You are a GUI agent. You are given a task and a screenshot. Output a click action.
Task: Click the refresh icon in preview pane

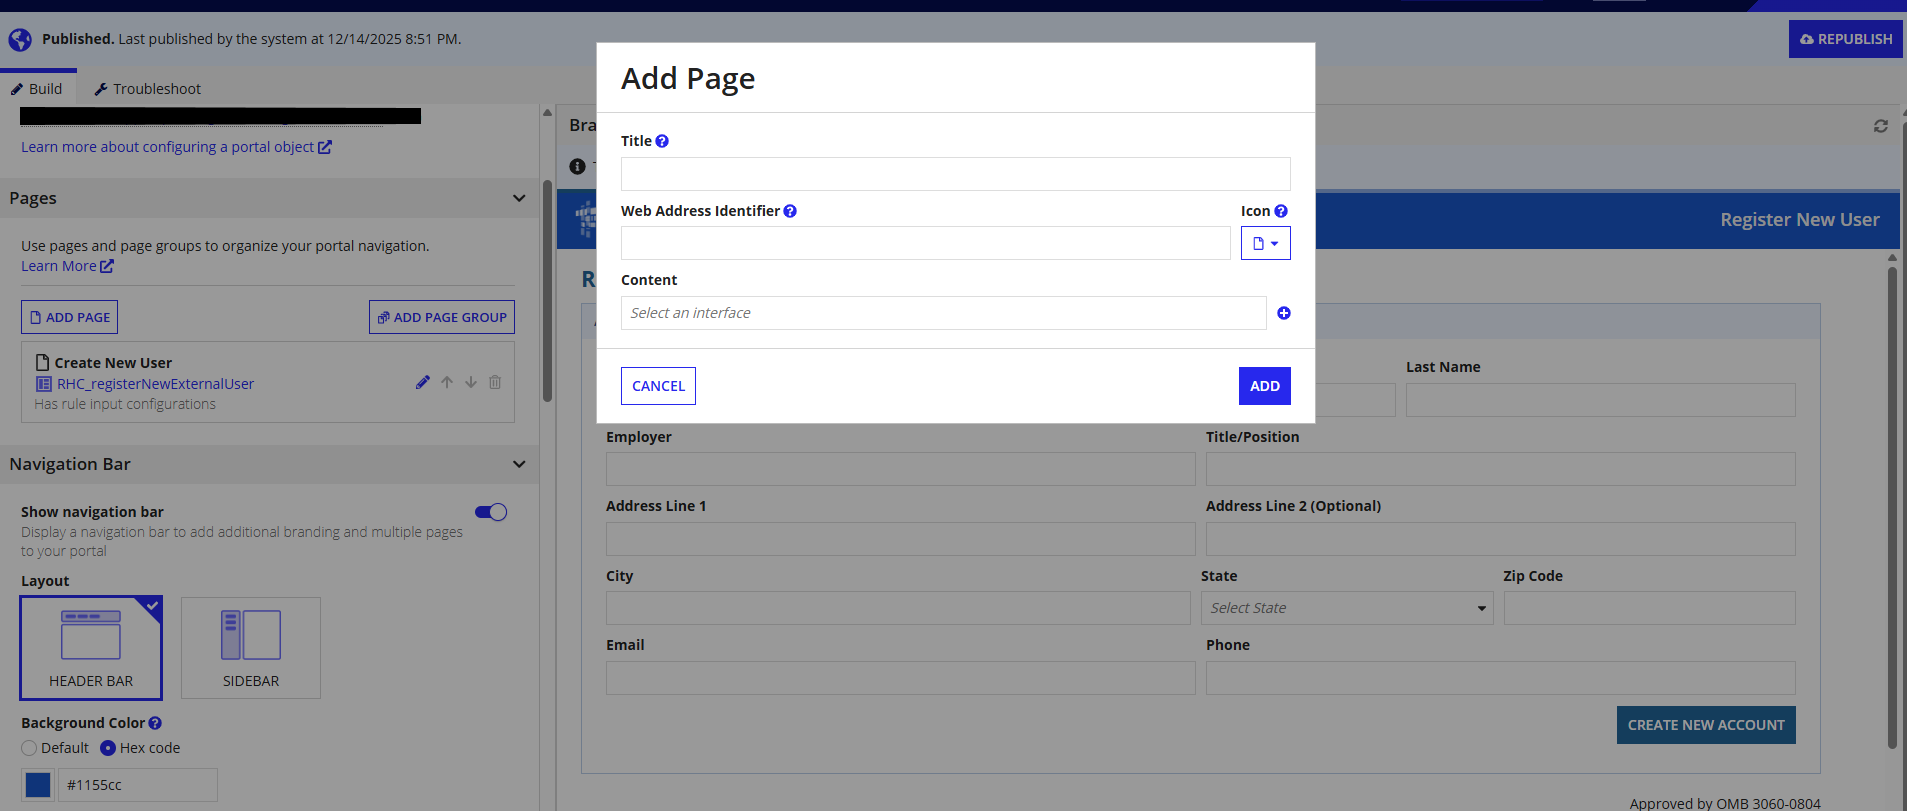pyautogui.click(x=1881, y=126)
